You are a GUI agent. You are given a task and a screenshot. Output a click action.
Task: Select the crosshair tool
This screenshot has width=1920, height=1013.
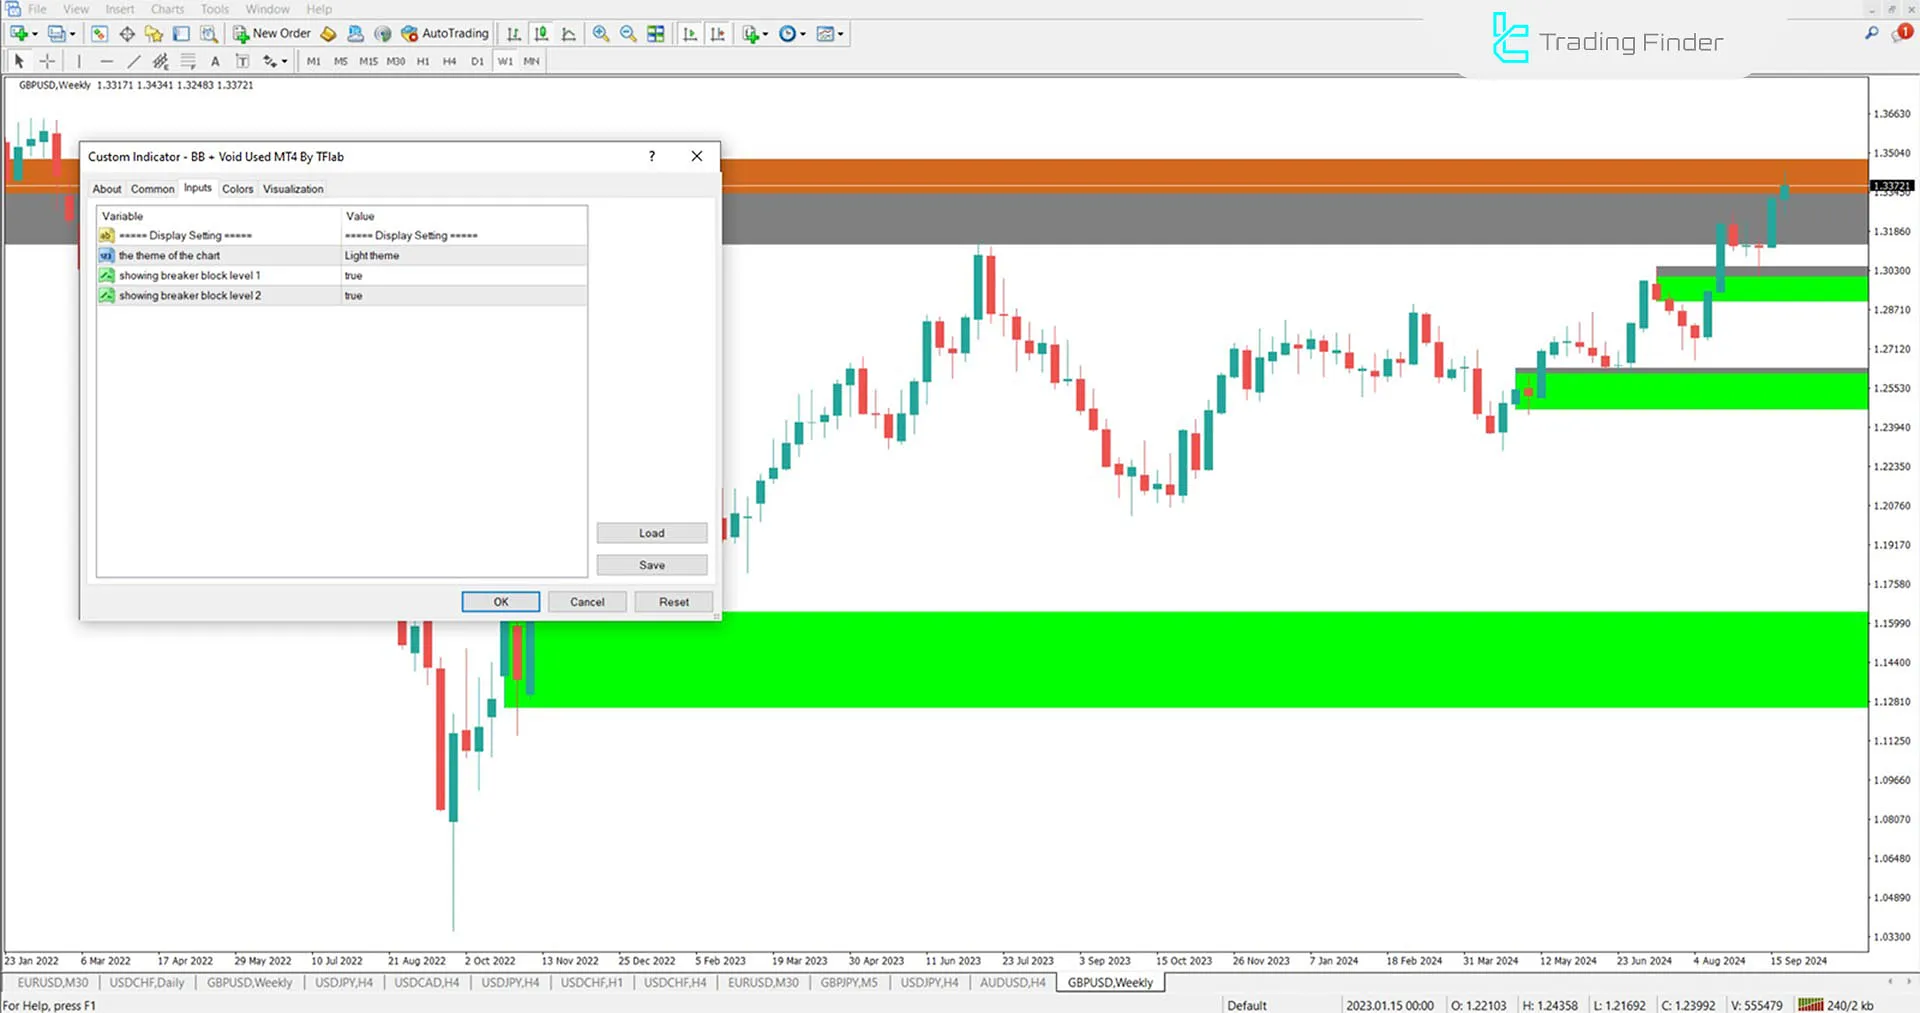coord(47,61)
